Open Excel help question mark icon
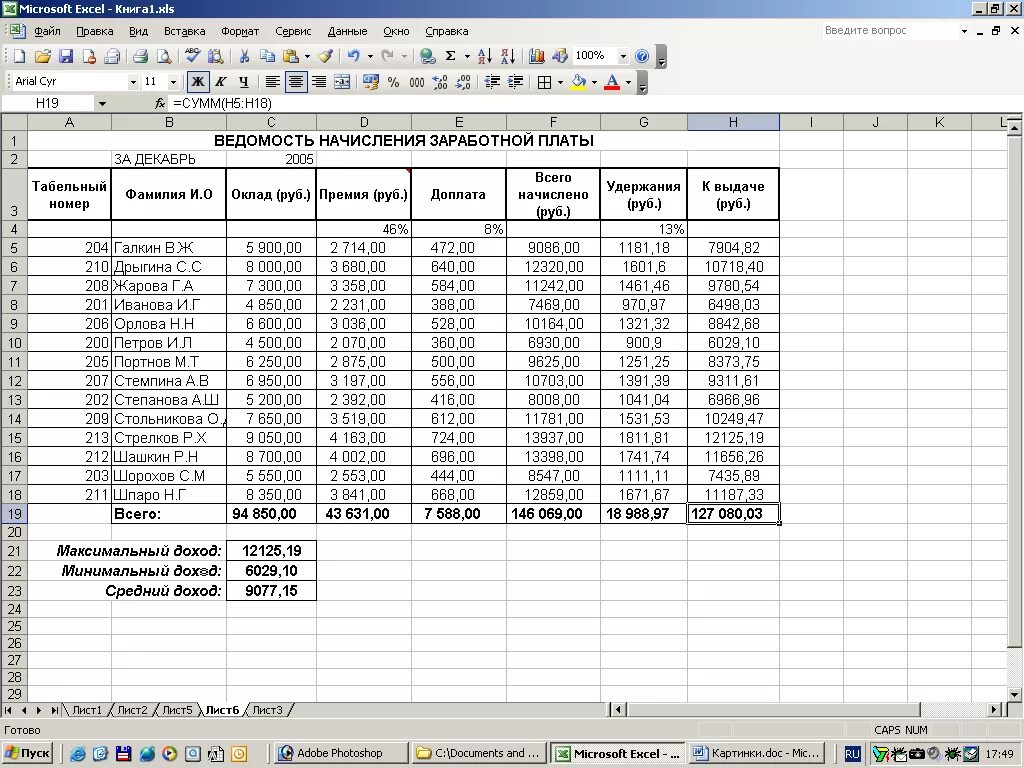This screenshot has width=1024, height=768. pos(642,56)
